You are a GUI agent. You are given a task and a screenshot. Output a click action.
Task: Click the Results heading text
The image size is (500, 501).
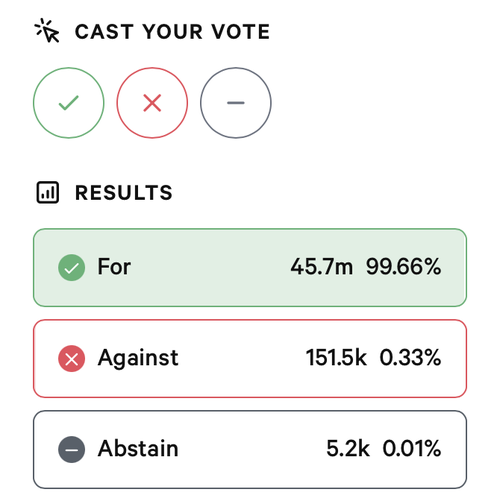pyautogui.click(x=124, y=193)
